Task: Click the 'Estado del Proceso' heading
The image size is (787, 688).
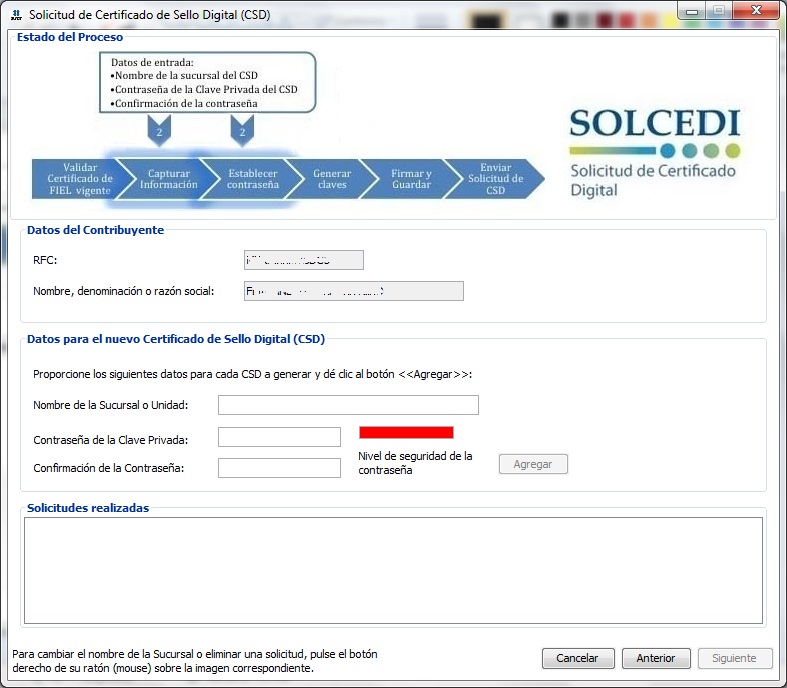Action: pos(70,37)
